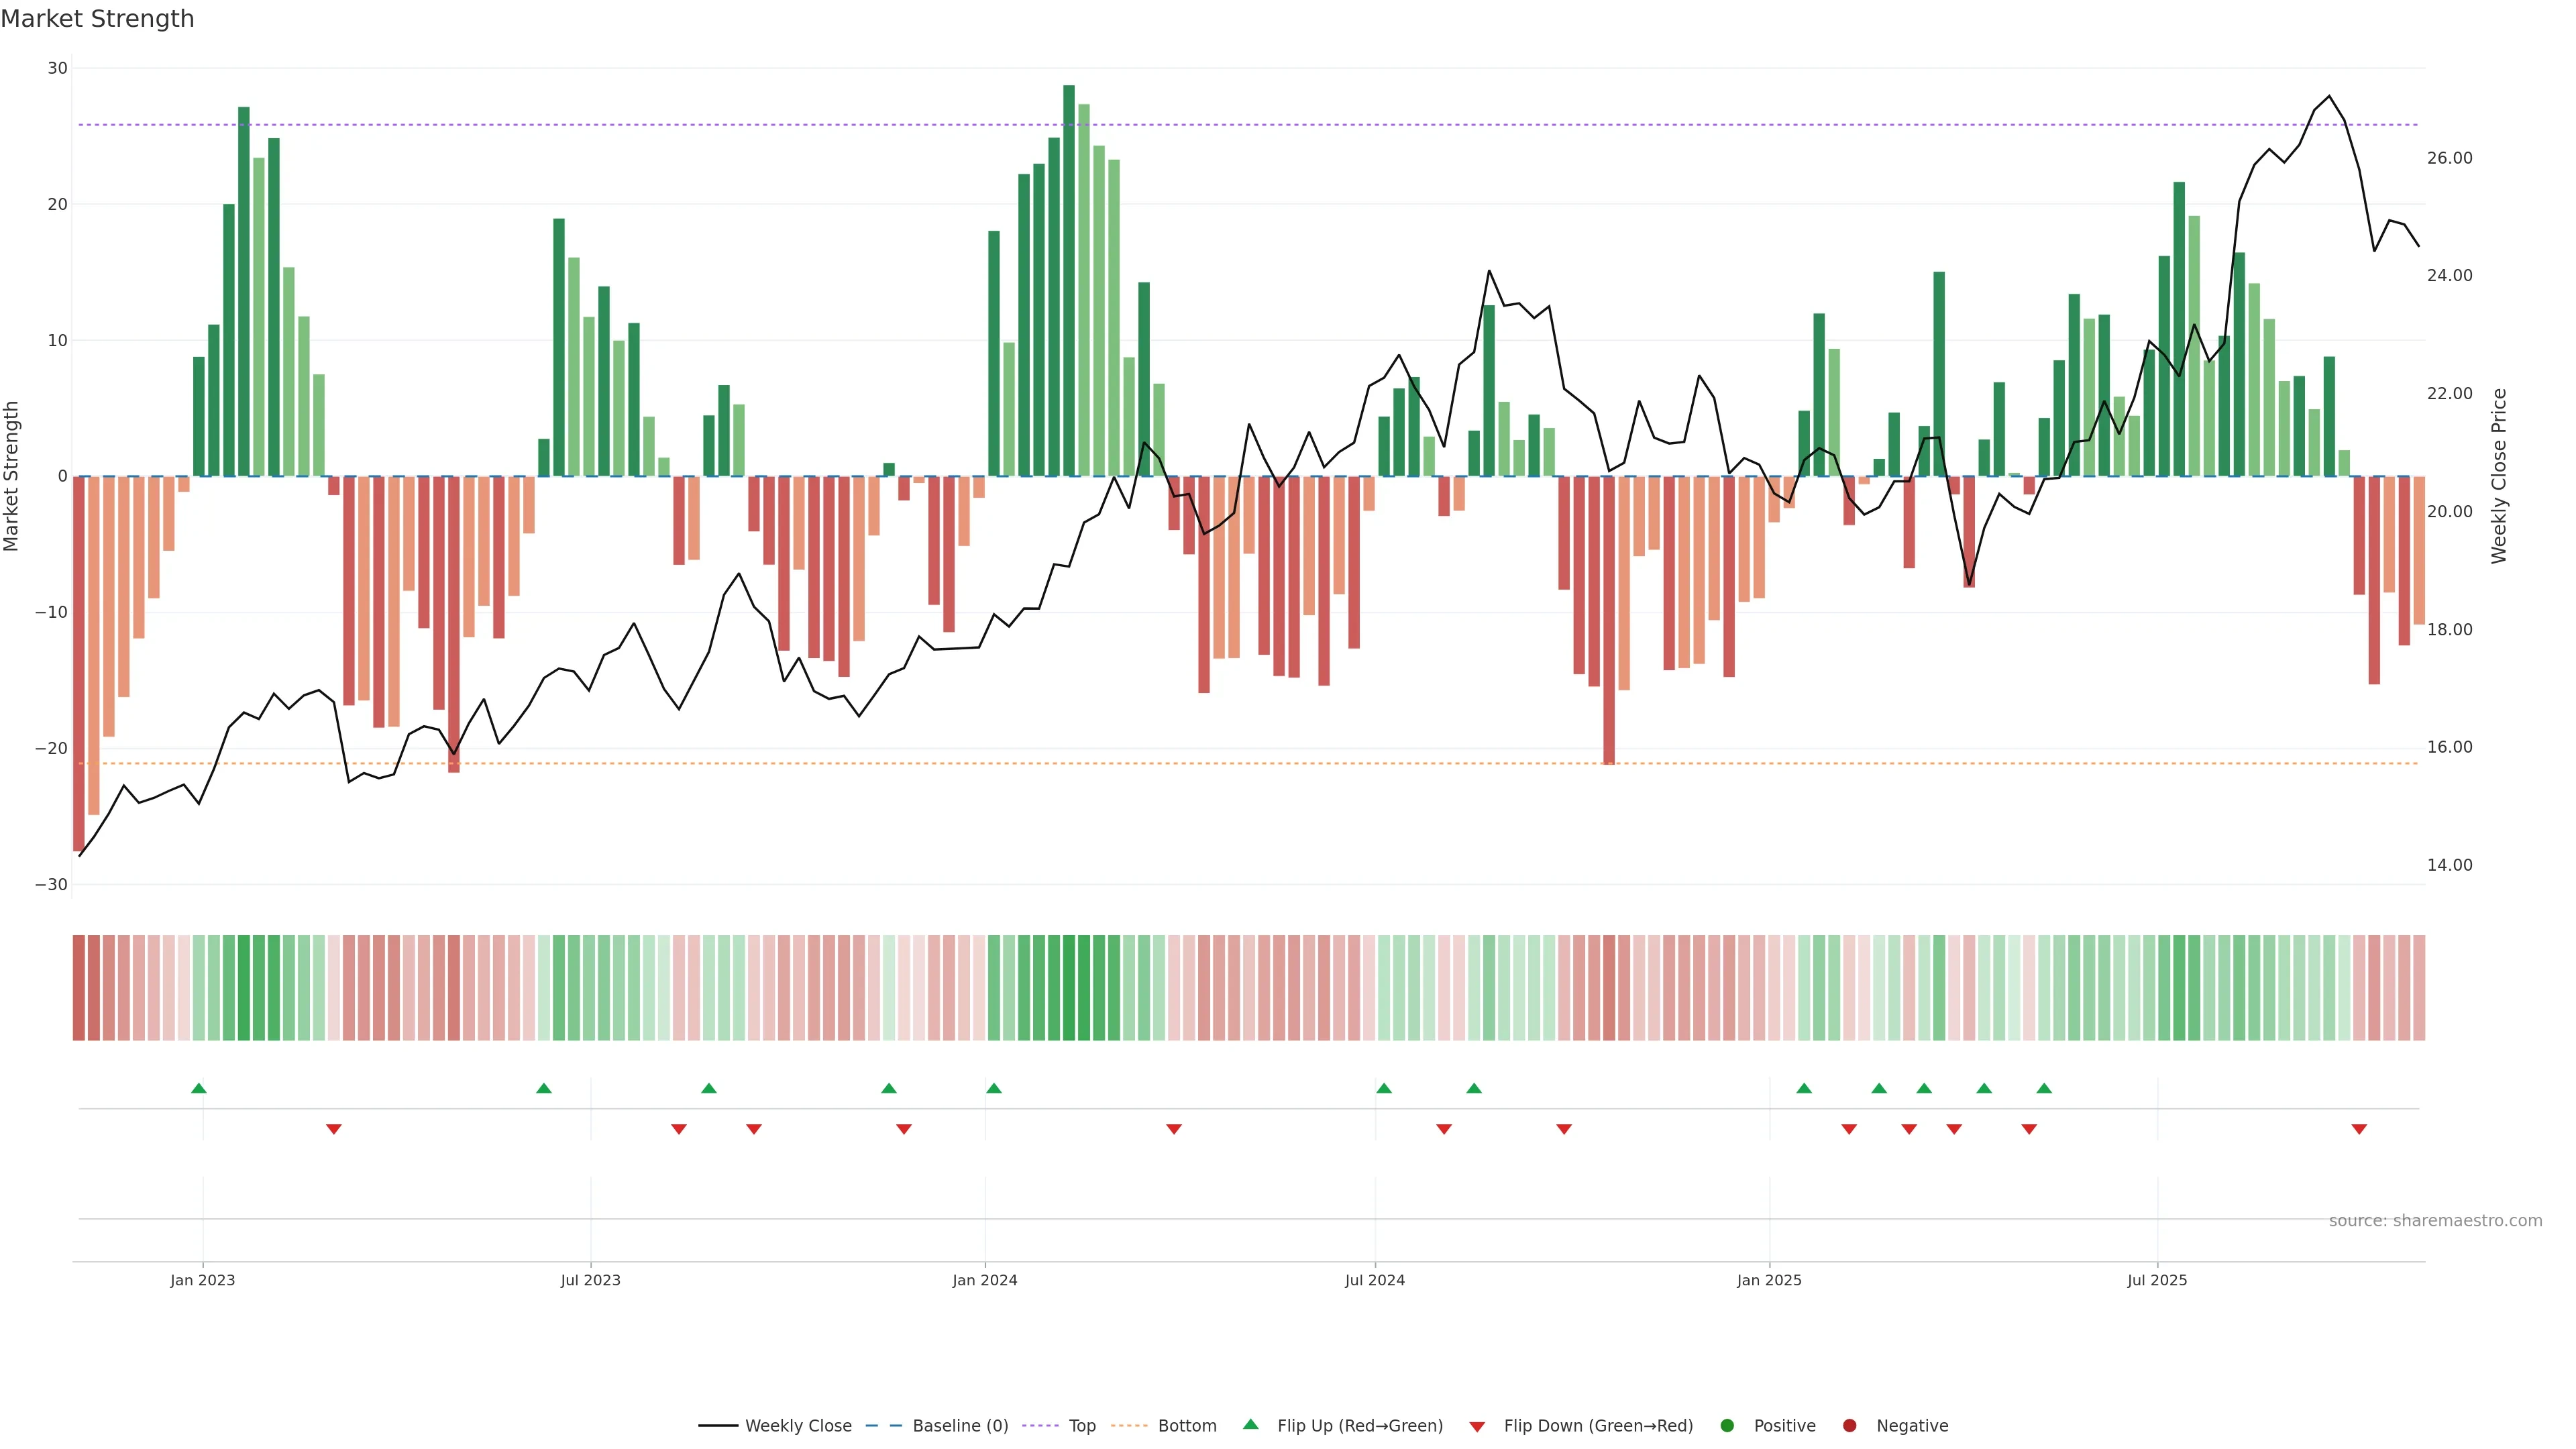Click the Flip Down red triangle legend icon

(1477, 1427)
